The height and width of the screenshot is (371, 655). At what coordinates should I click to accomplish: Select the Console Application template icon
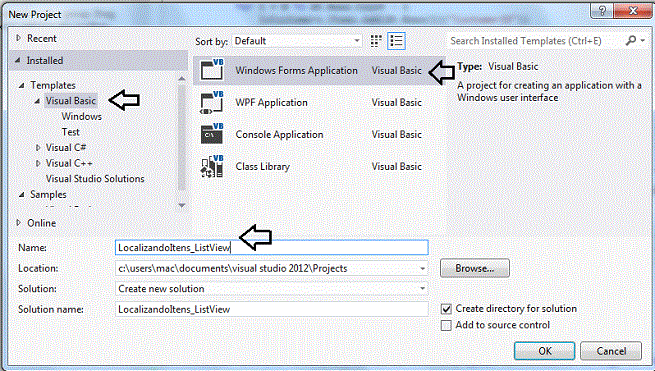tap(212, 134)
